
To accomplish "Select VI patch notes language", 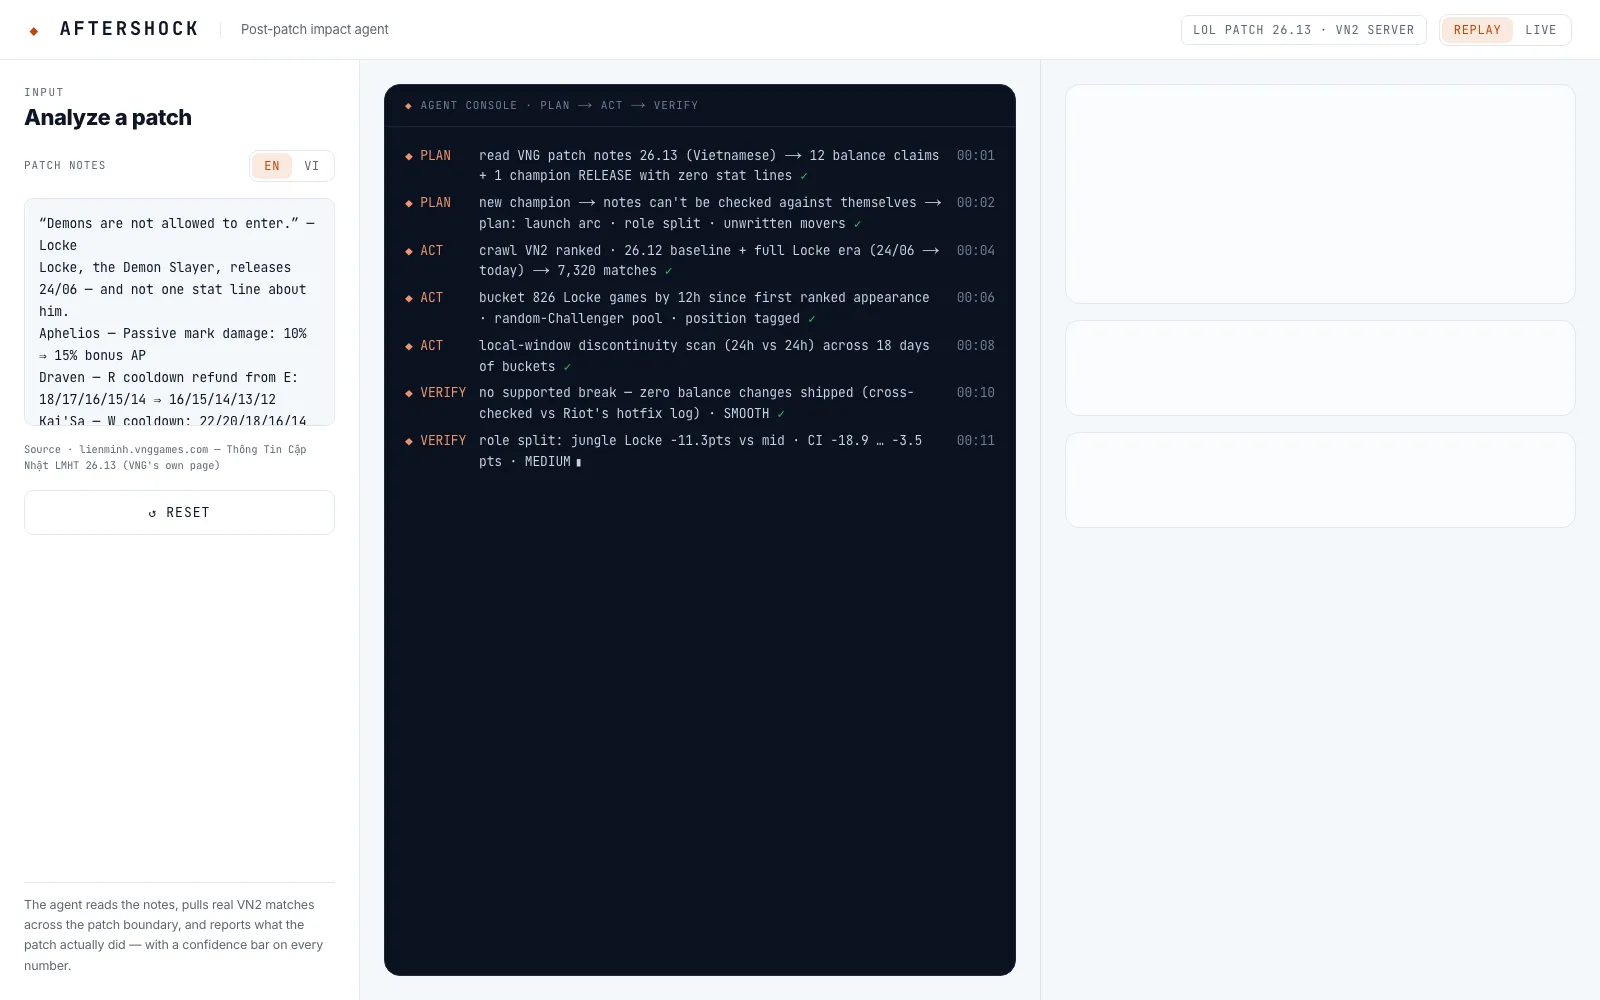I will [312, 166].
